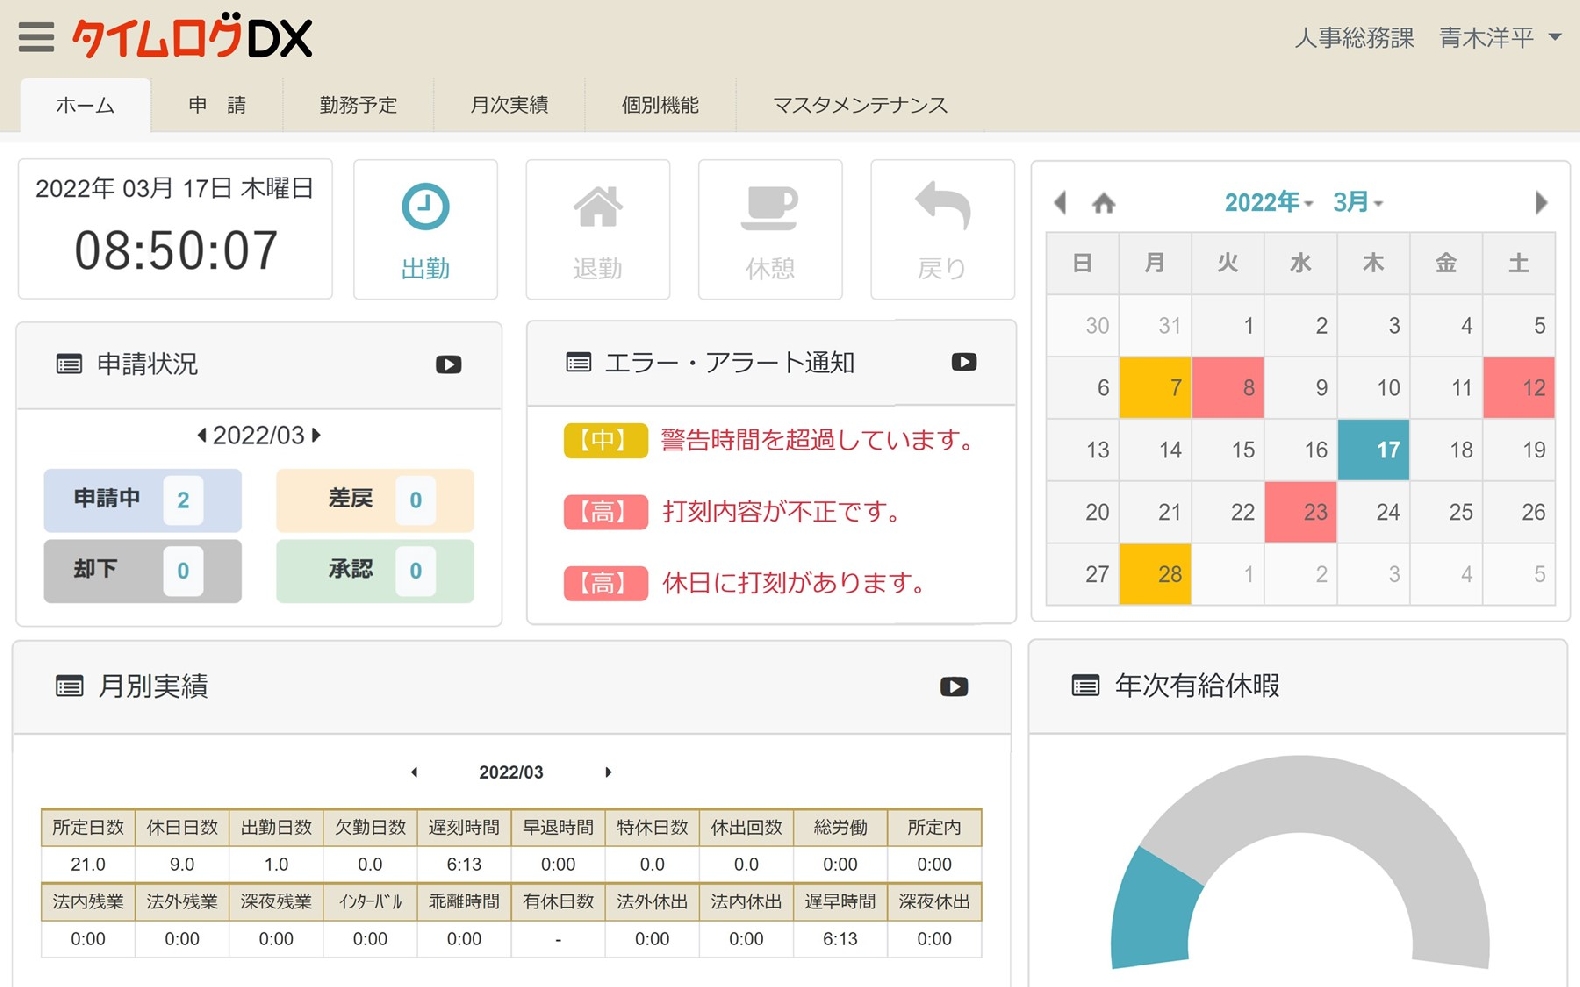Select yellow-highlighted date 28
The width and height of the screenshot is (1580, 987).
tap(1155, 574)
